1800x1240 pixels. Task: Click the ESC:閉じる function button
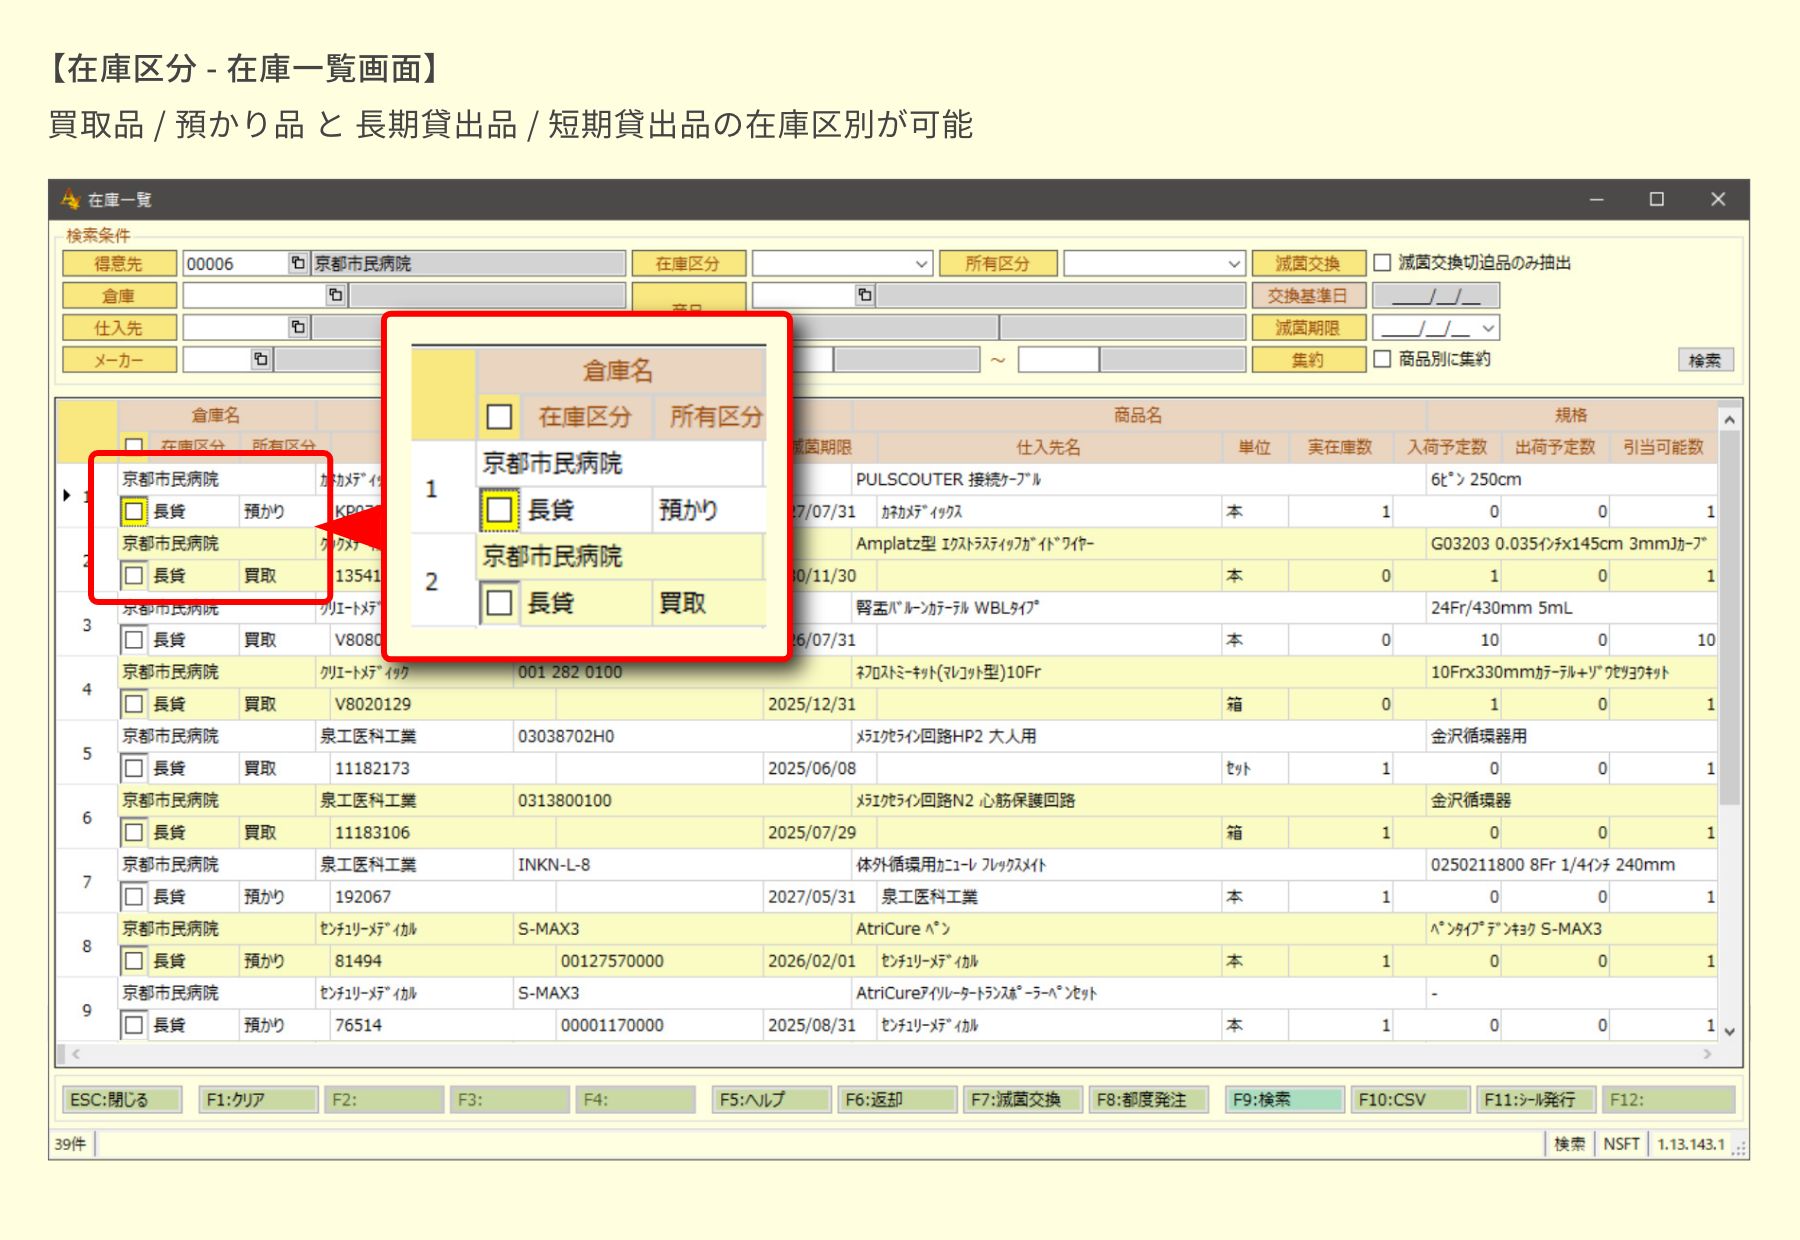coord(122,1100)
